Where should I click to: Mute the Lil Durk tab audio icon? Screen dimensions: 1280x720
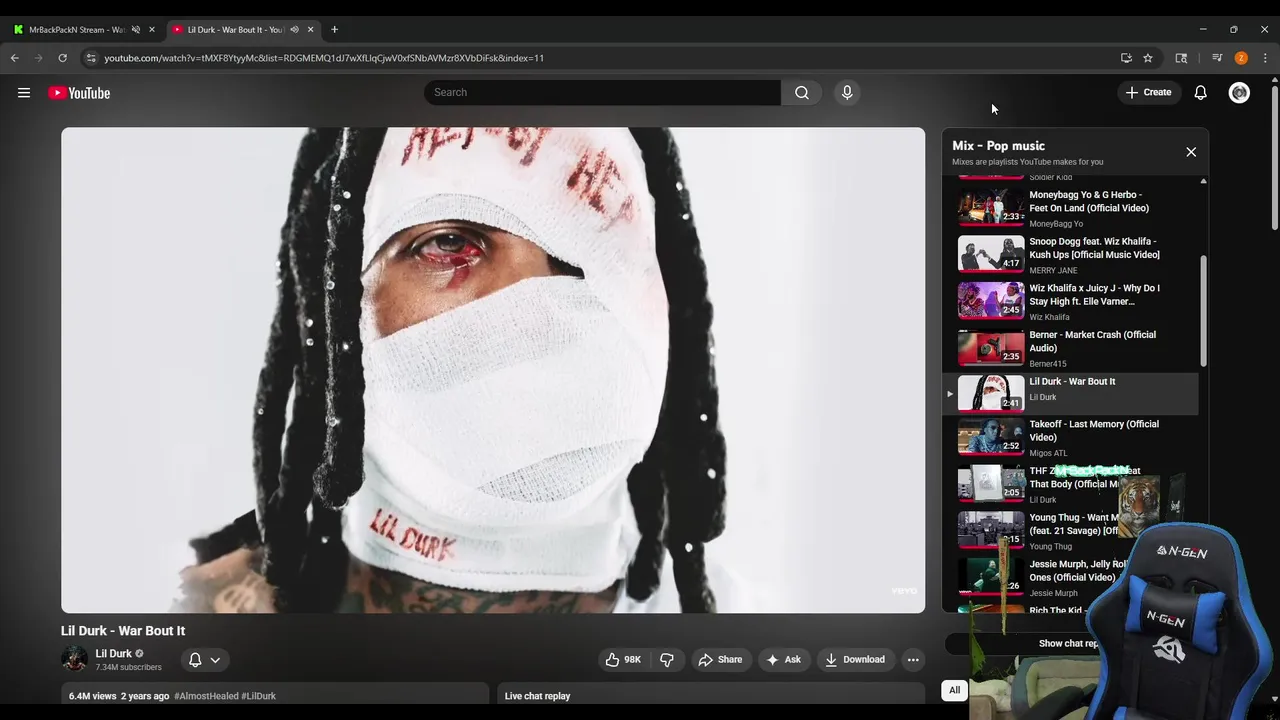click(294, 29)
